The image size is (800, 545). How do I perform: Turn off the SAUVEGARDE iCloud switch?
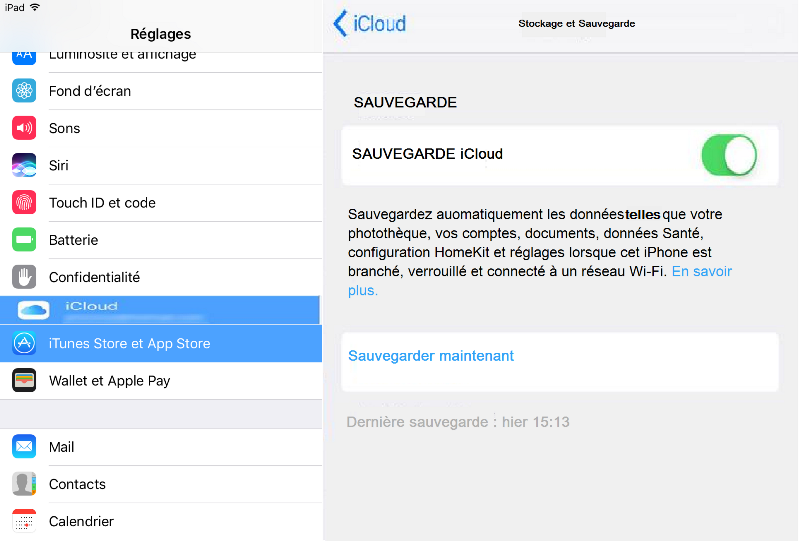pos(729,155)
